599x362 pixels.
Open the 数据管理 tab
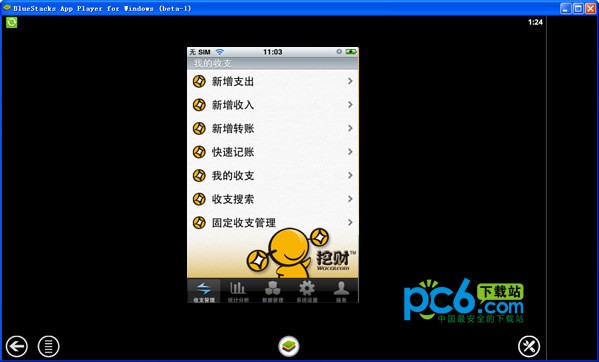273,291
